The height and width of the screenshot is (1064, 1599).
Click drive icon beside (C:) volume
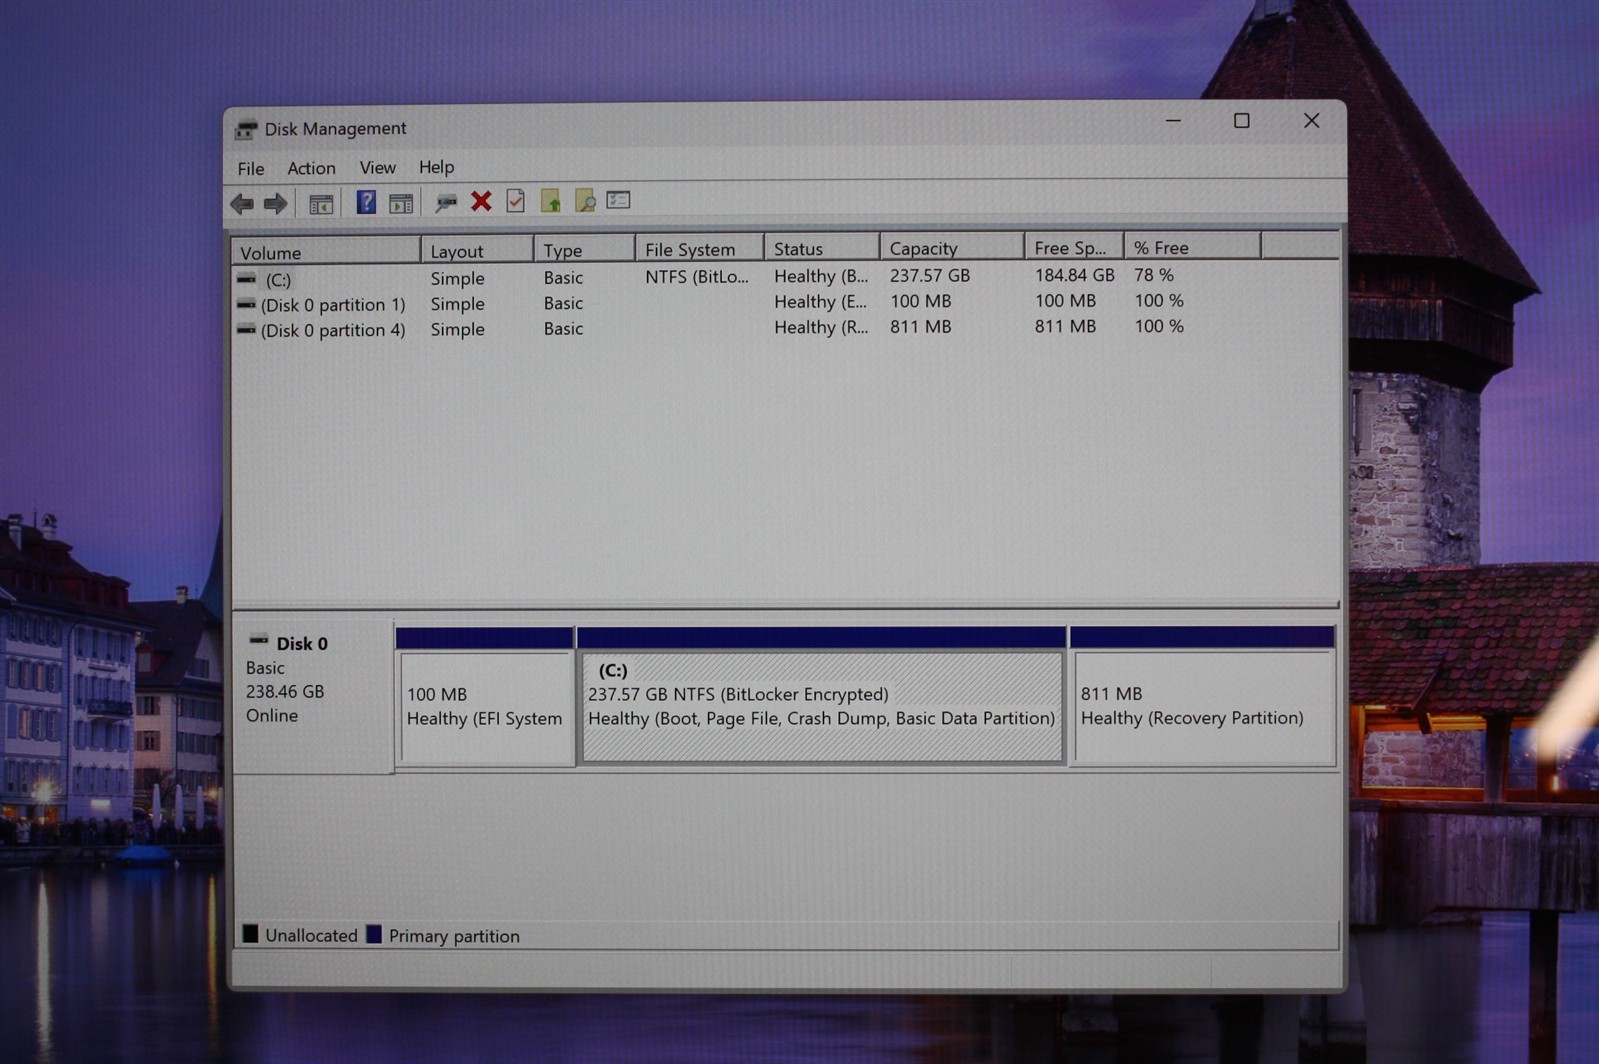246,279
